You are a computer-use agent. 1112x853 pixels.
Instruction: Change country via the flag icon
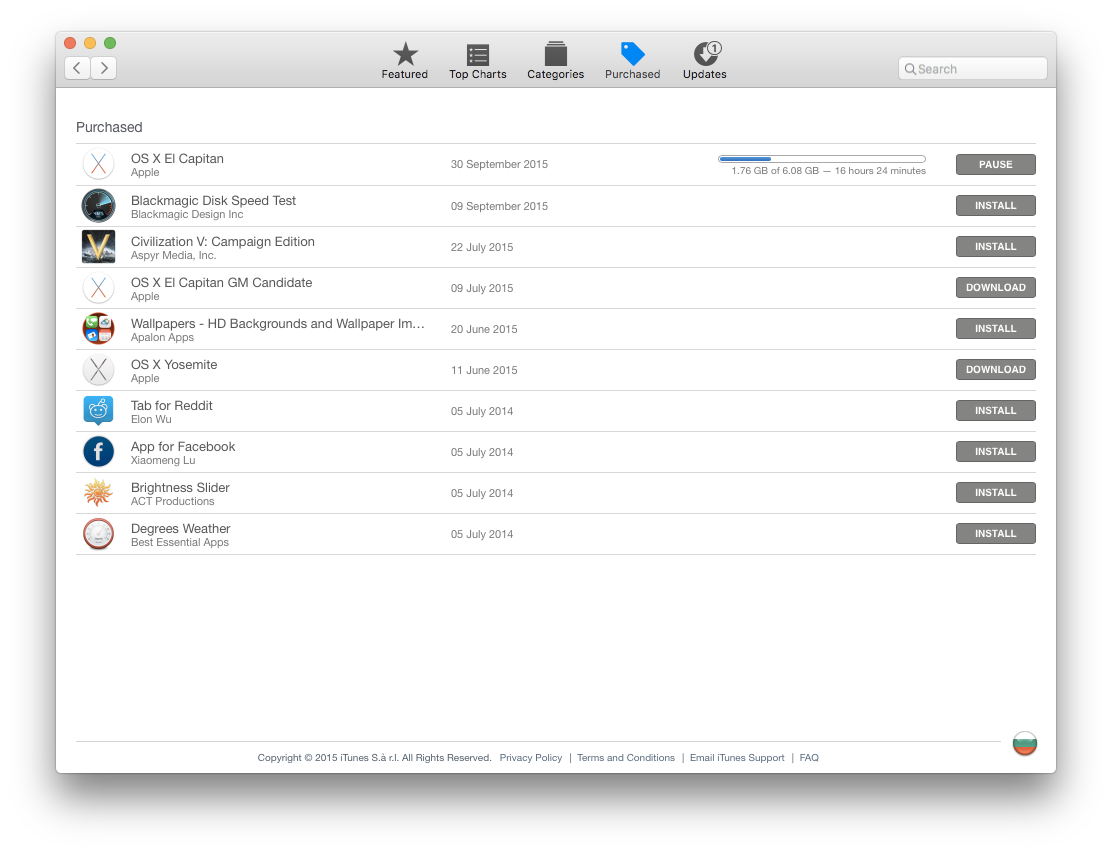[x=1025, y=743]
